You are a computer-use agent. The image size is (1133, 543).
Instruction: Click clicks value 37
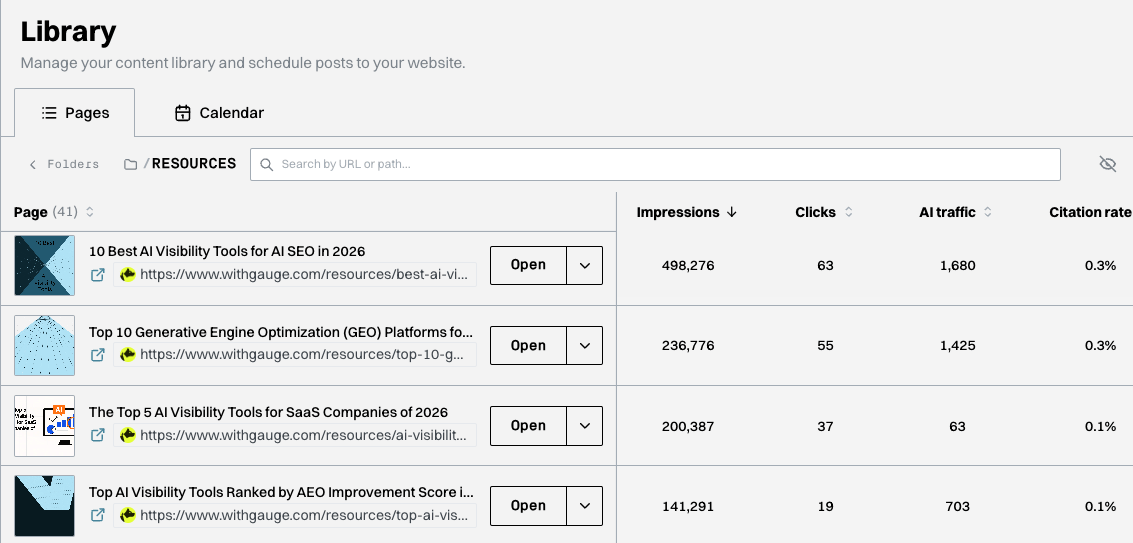point(825,427)
